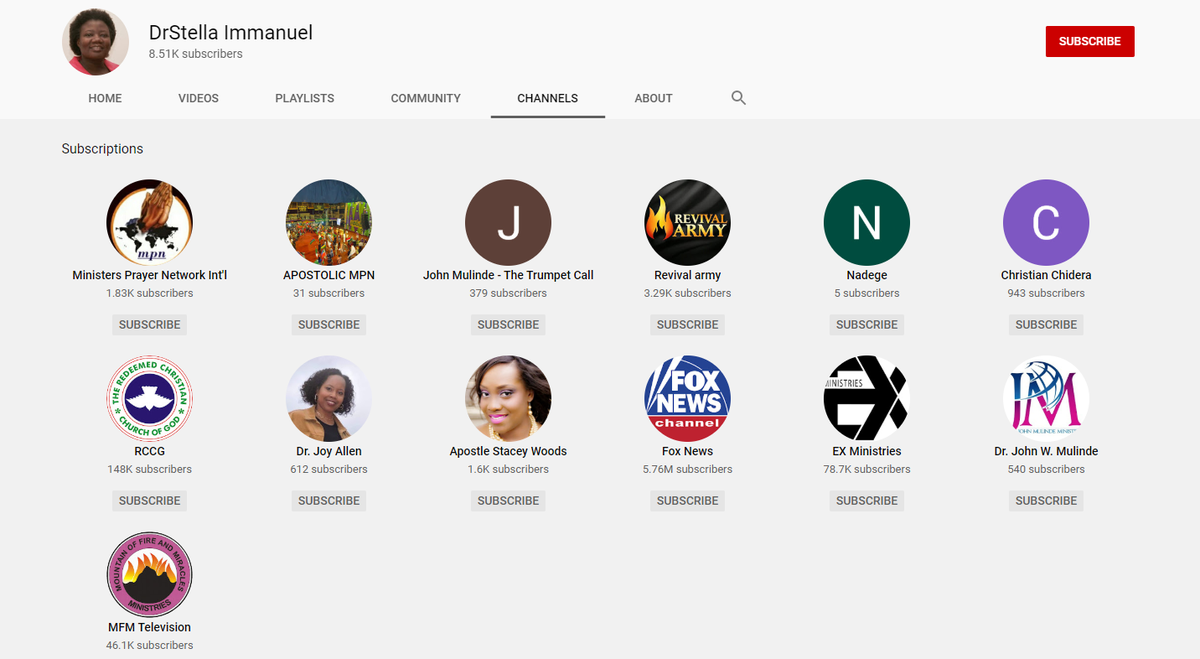Open the ABOUT tab
Viewport: 1200px width, 659px height.
653,98
